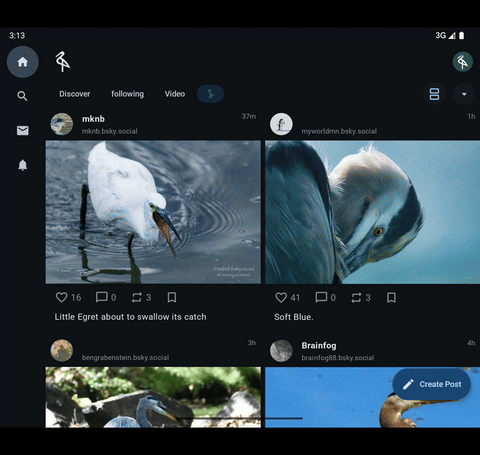The width and height of the screenshot is (480, 455).
Task: Like the Little Egret post
Action: tap(61, 297)
